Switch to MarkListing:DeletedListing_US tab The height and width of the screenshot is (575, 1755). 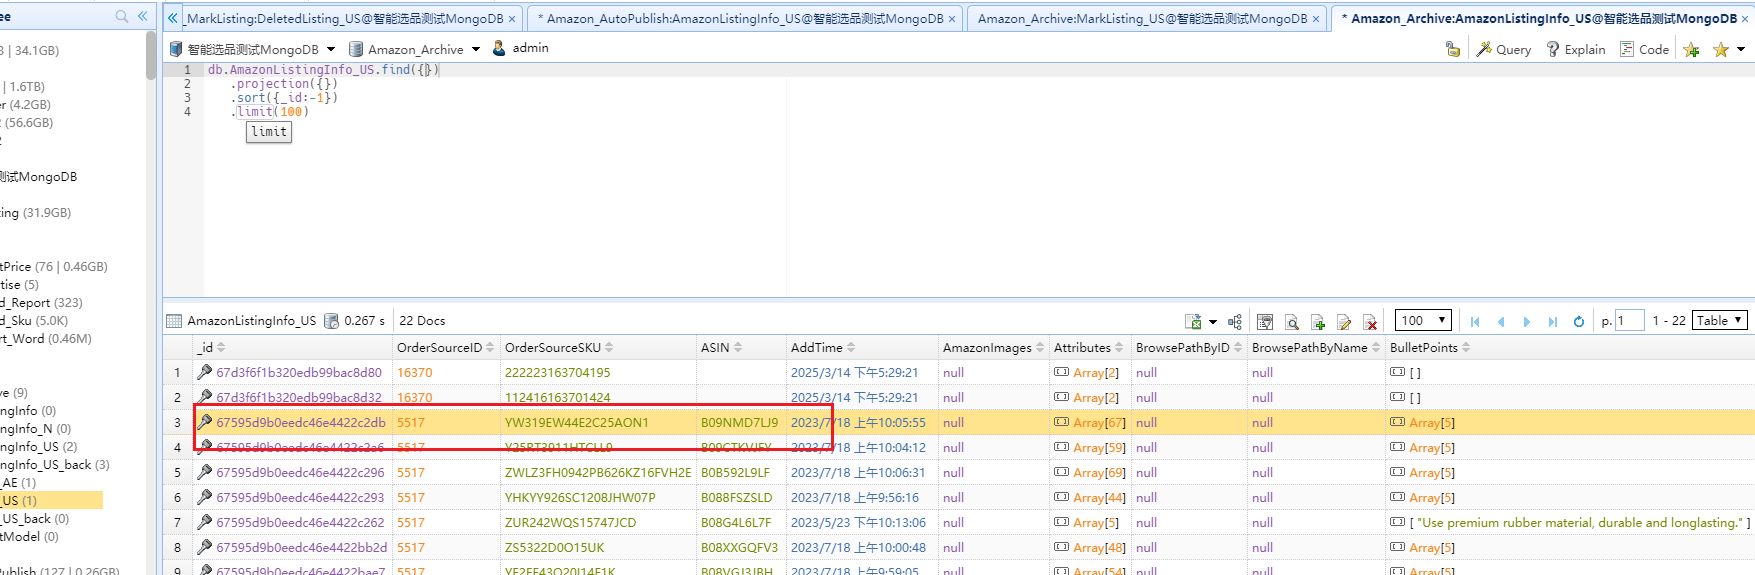click(345, 18)
